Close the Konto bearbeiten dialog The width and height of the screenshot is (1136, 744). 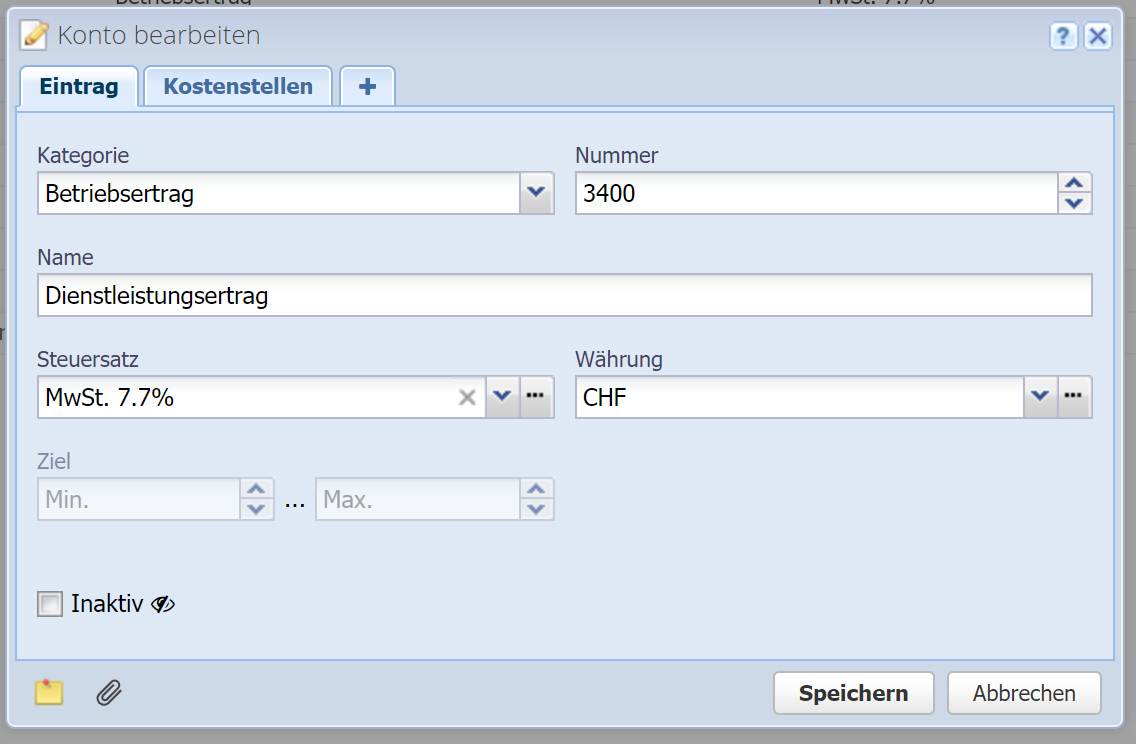1098,37
